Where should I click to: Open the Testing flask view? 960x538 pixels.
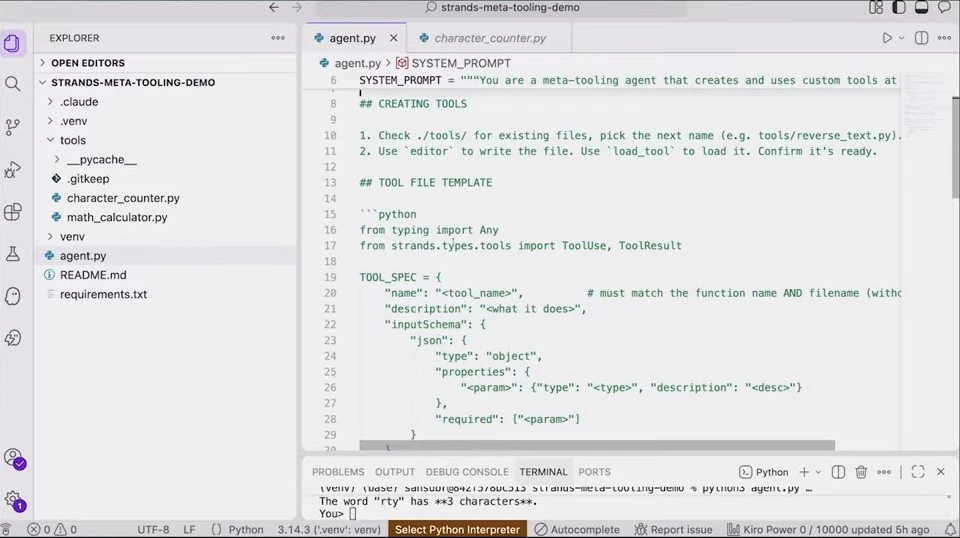point(12,254)
